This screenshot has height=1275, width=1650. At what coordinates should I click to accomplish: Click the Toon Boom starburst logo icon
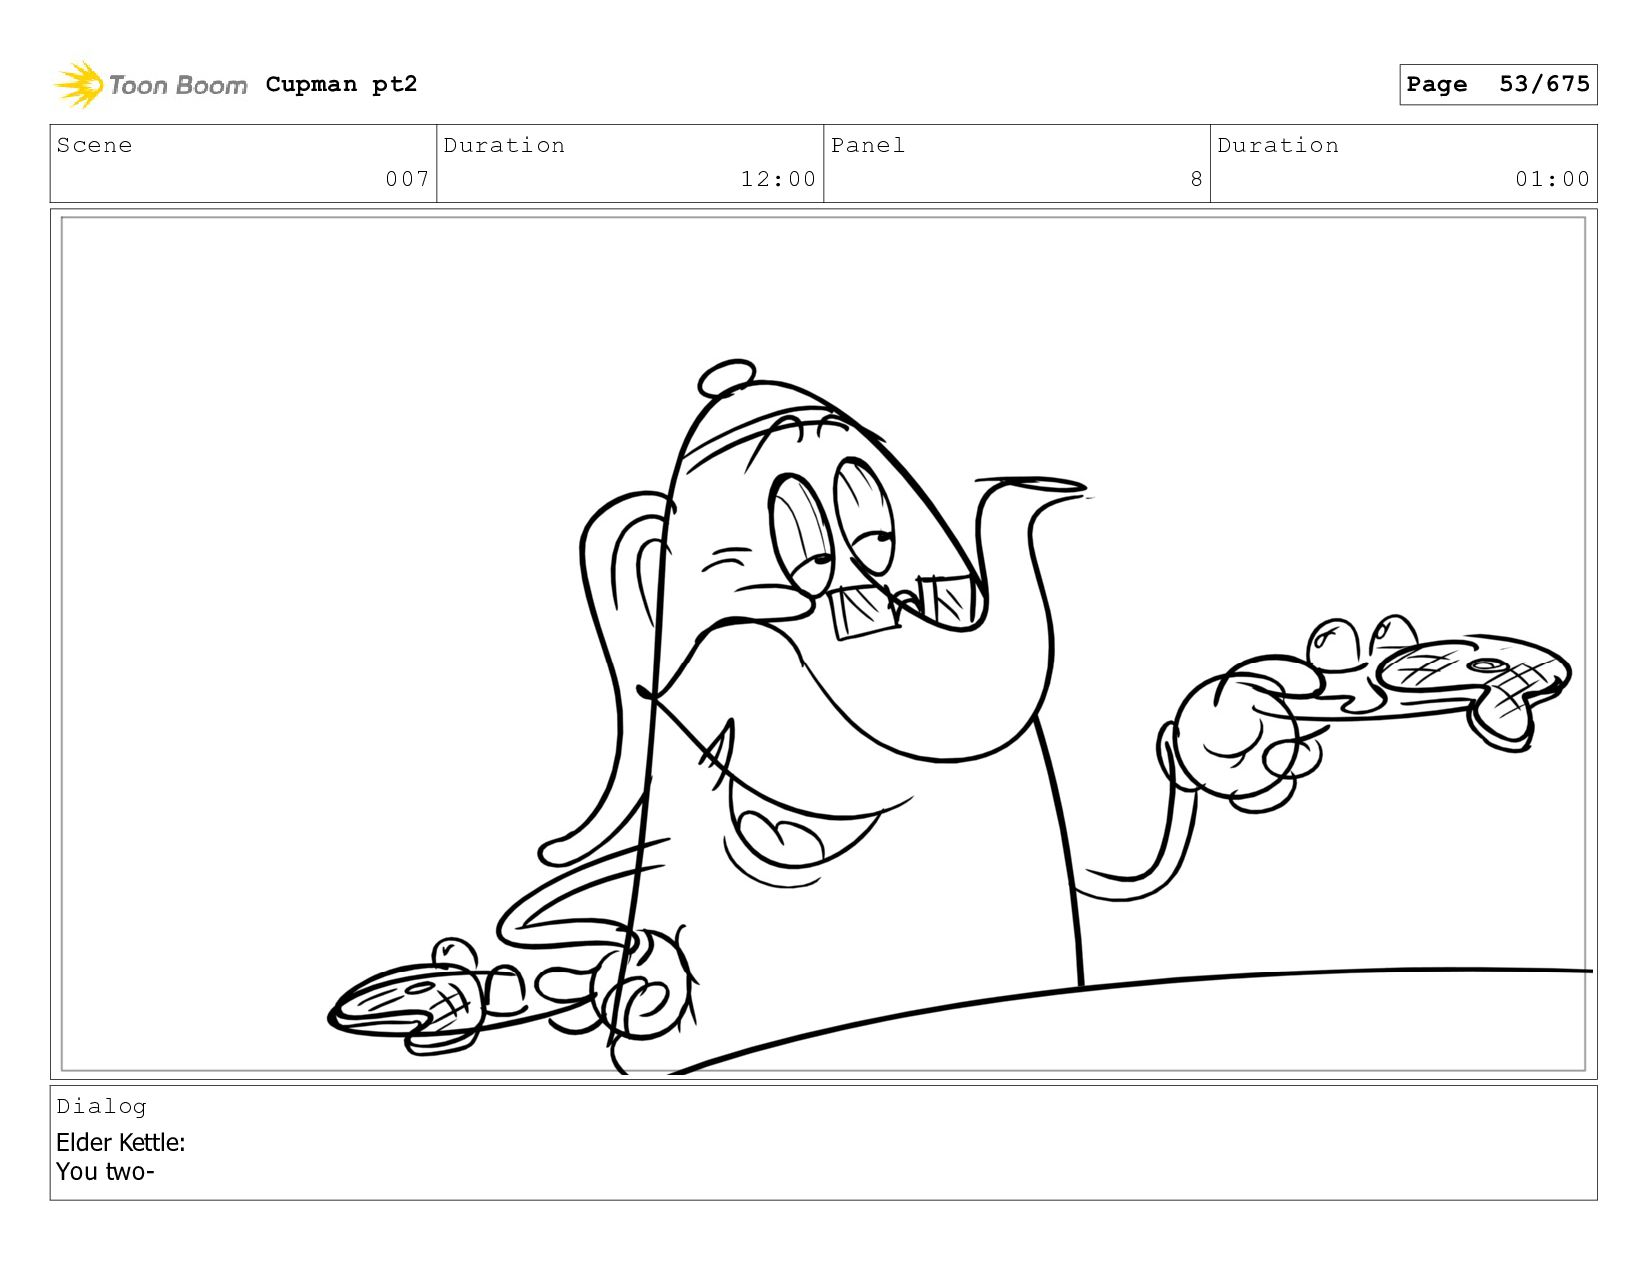pyautogui.click(x=79, y=84)
